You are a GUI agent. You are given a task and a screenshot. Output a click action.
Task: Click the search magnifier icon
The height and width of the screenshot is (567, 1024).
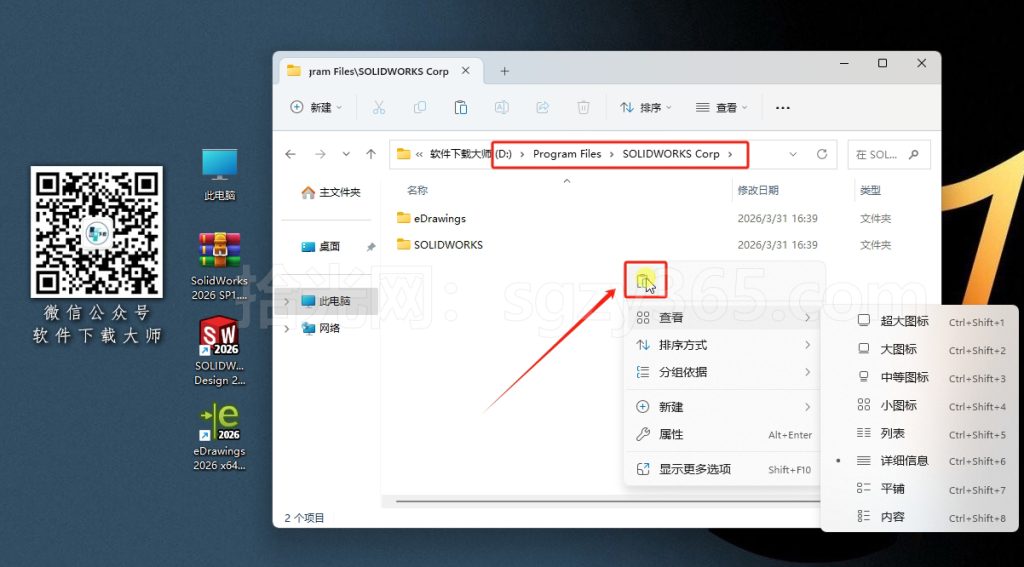tap(913, 155)
